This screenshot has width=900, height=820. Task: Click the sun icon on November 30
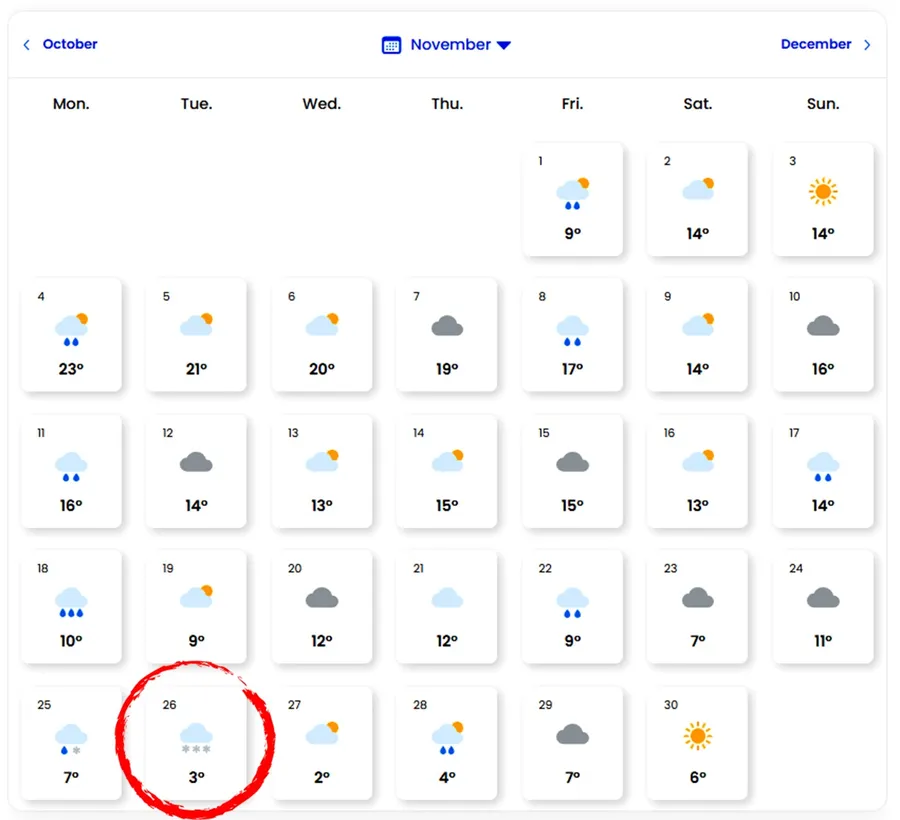click(x=698, y=737)
